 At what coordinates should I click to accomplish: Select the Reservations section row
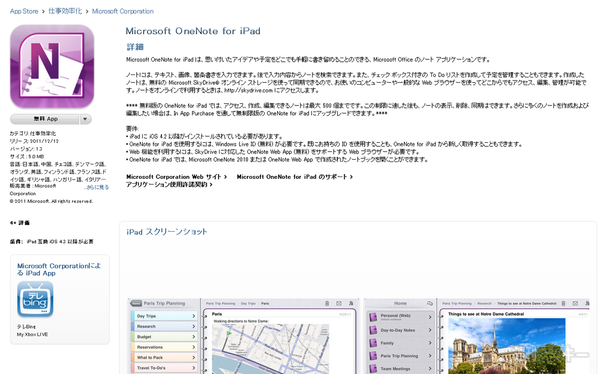click(x=164, y=347)
